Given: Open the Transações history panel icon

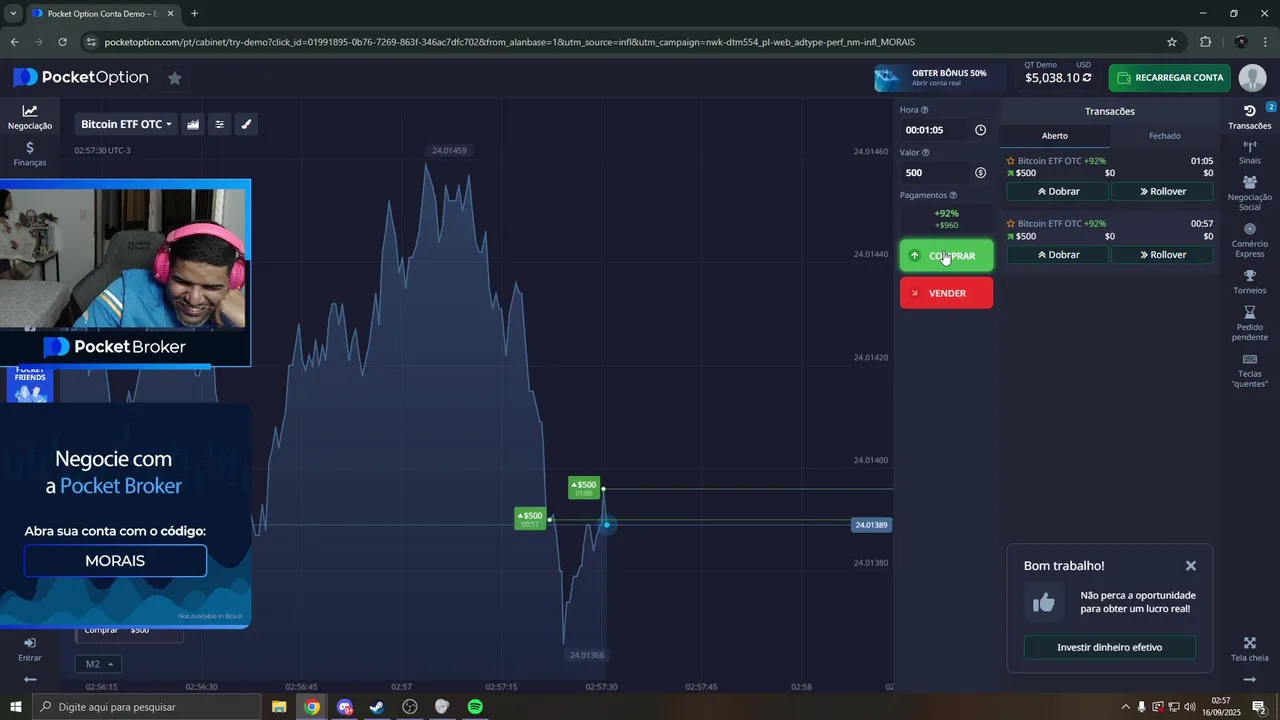Looking at the screenshot, I should coord(1250,117).
